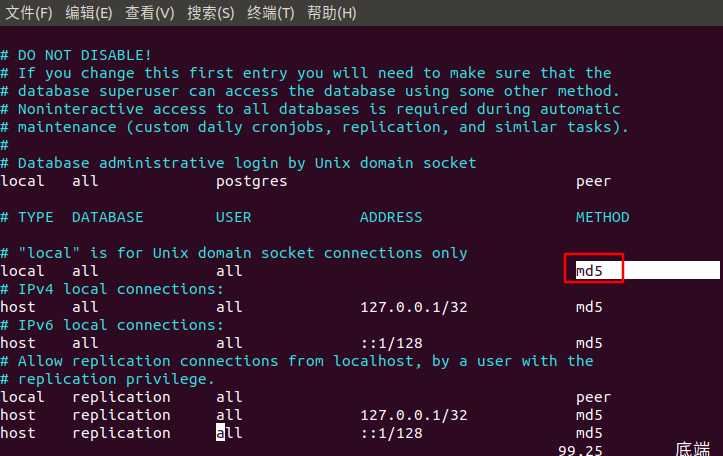
Task: Click the cursor-highlighted "all" on the last line
Action: [229, 433]
